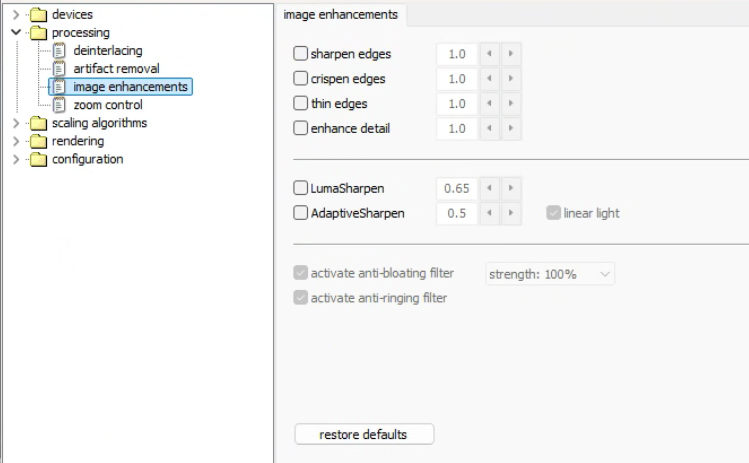
Task: Check the AdaptiveSharpen option
Action: tap(300, 212)
